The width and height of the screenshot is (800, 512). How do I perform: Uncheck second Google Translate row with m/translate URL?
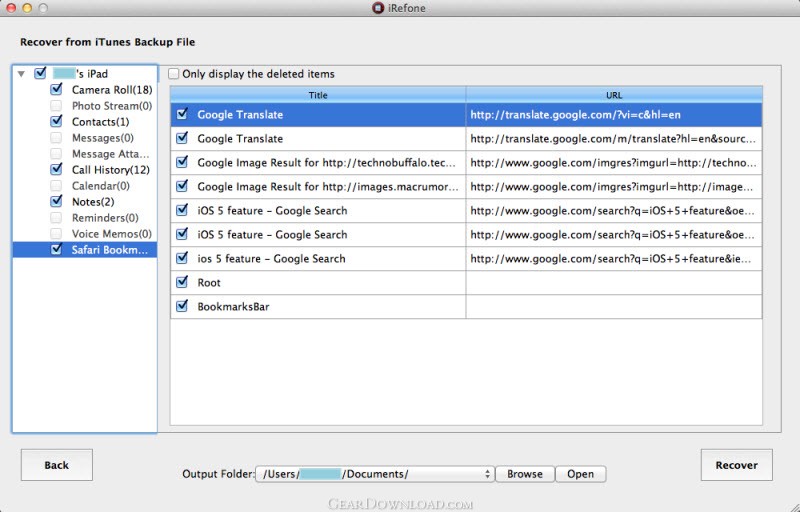[x=182, y=138]
